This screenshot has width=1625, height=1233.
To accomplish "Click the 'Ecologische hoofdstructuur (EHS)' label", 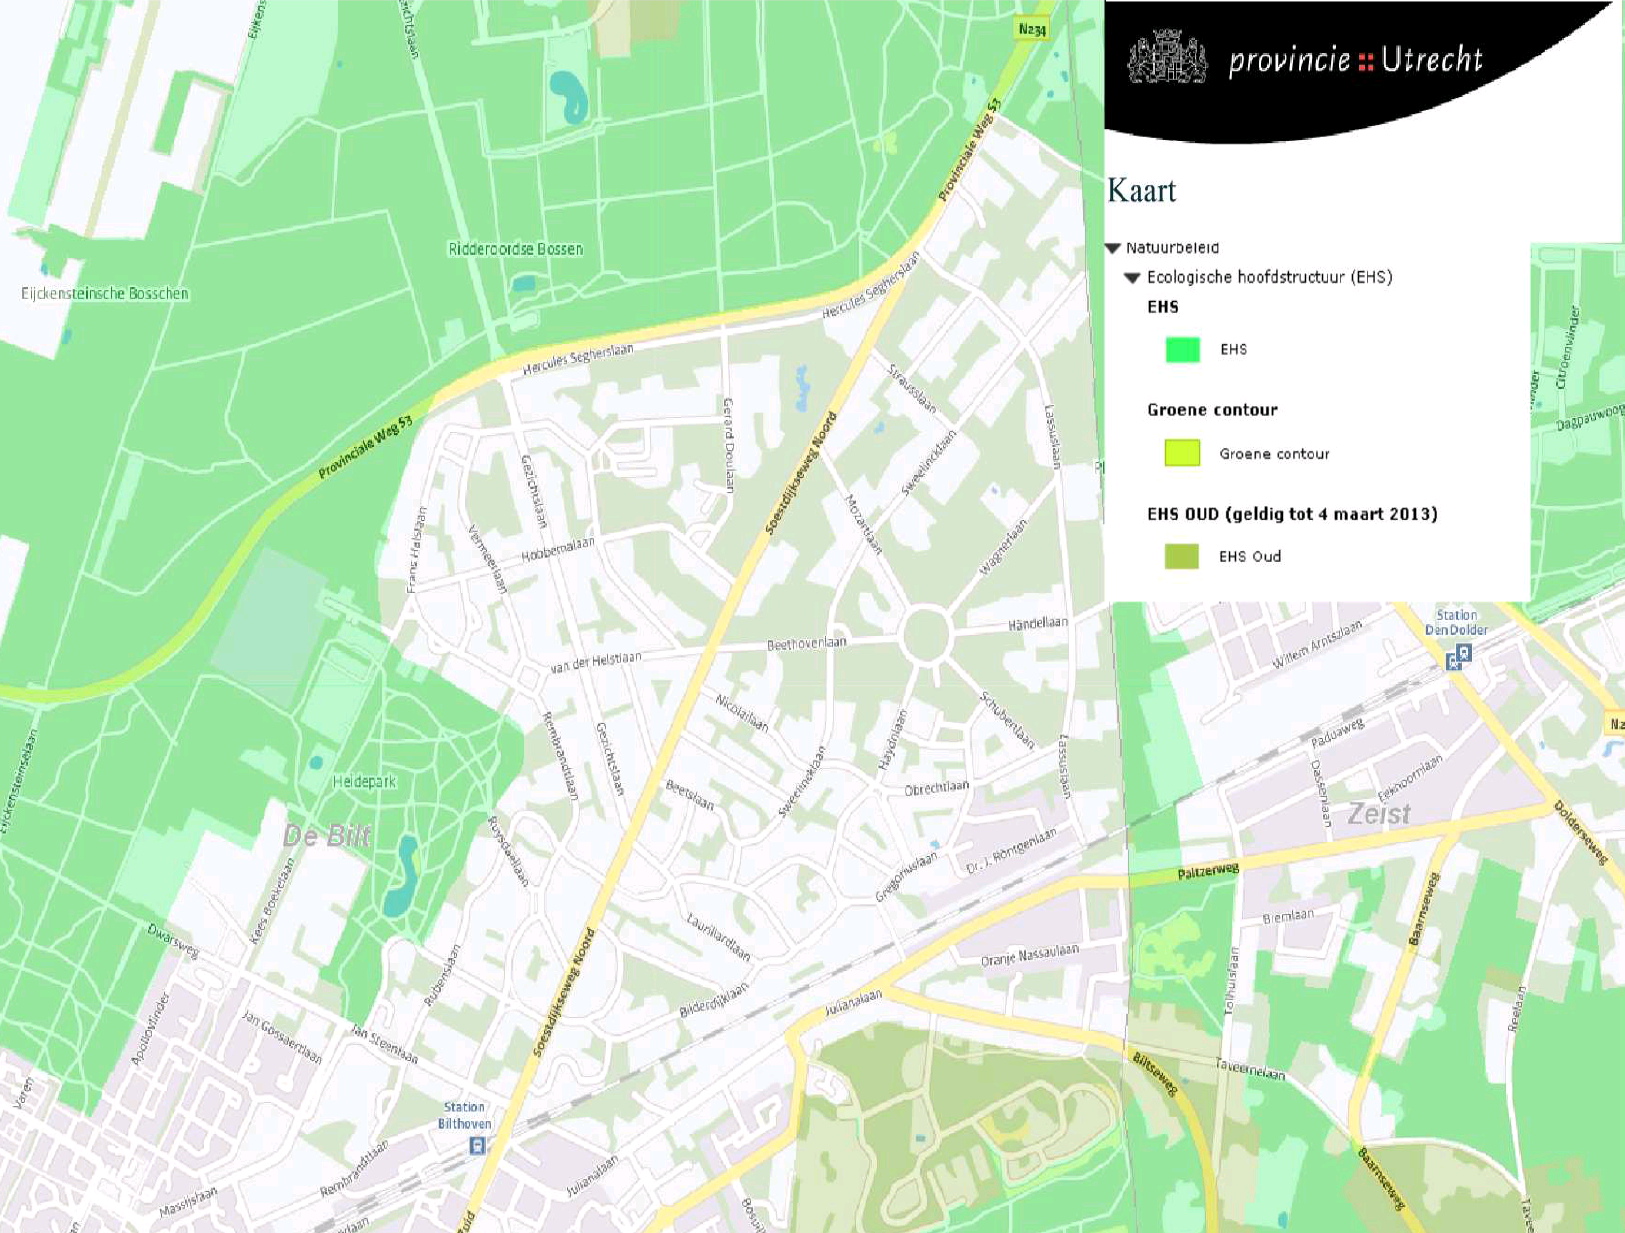I will pyautogui.click(x=1269, y=277).
